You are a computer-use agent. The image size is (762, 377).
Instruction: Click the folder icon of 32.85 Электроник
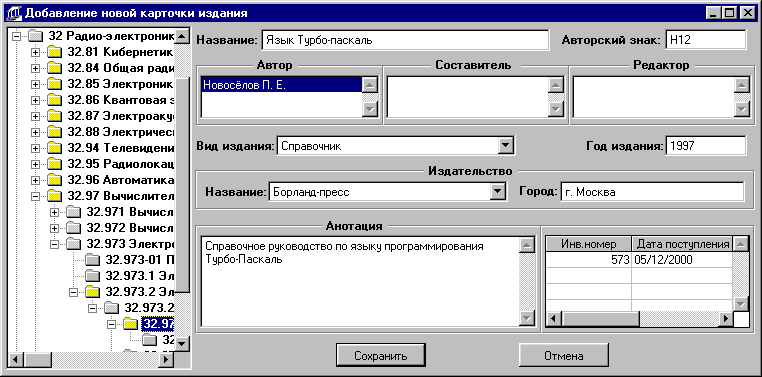click(54, 84)
